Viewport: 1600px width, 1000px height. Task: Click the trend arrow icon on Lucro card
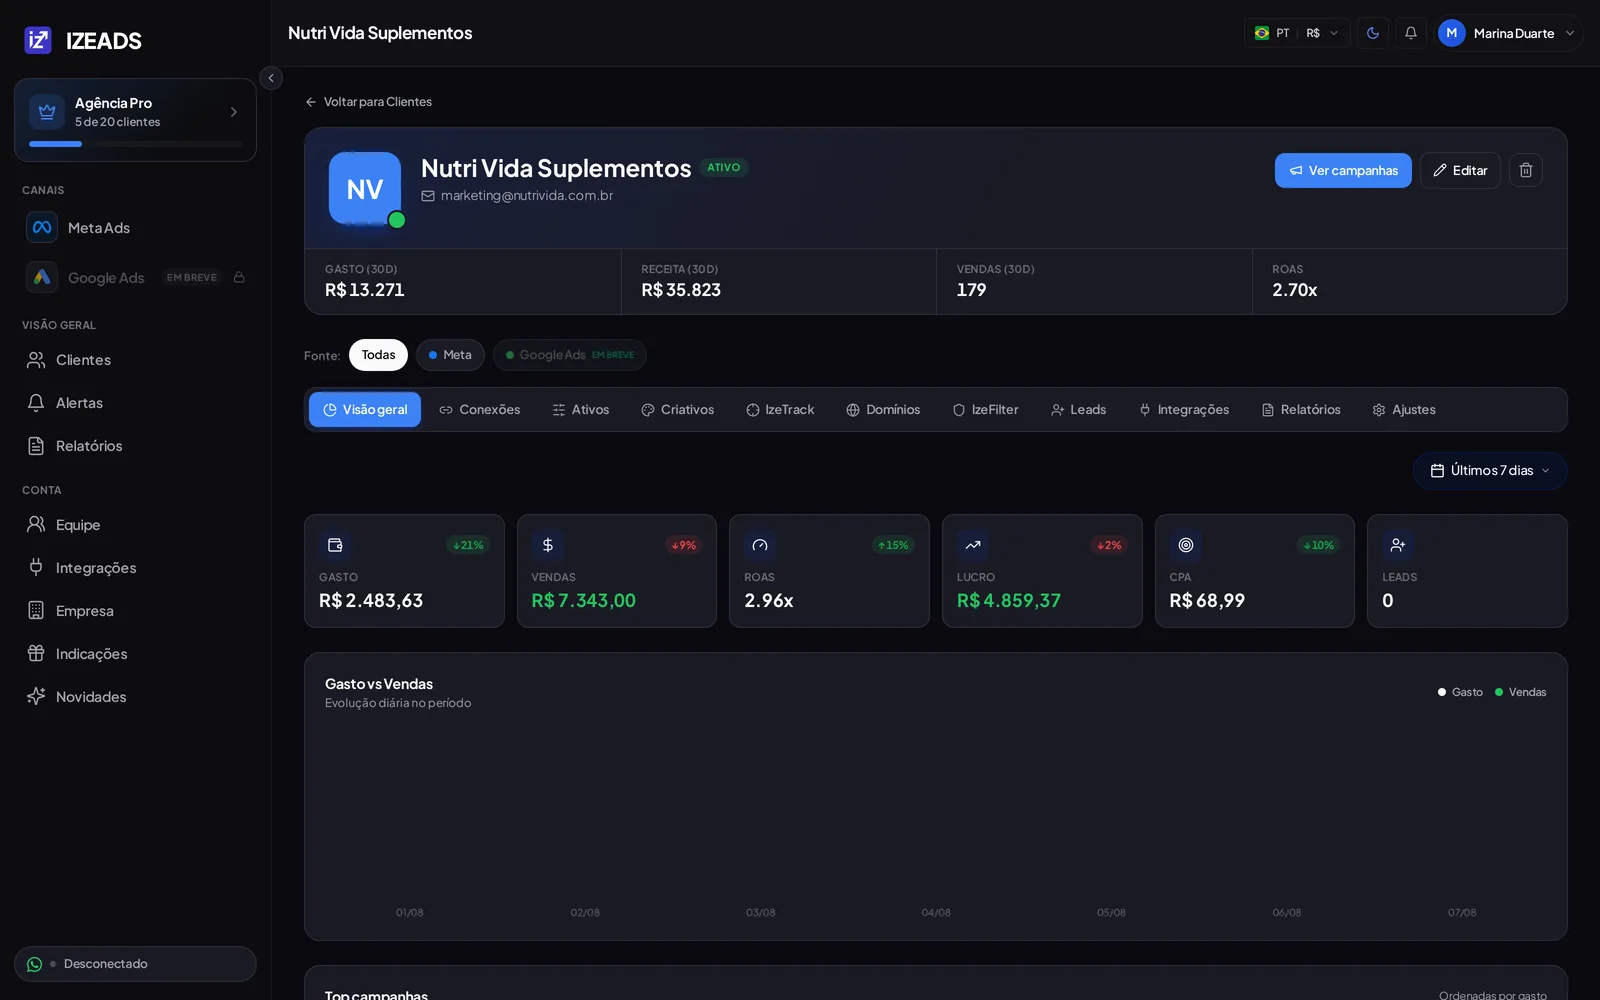[x=973, y=545]
